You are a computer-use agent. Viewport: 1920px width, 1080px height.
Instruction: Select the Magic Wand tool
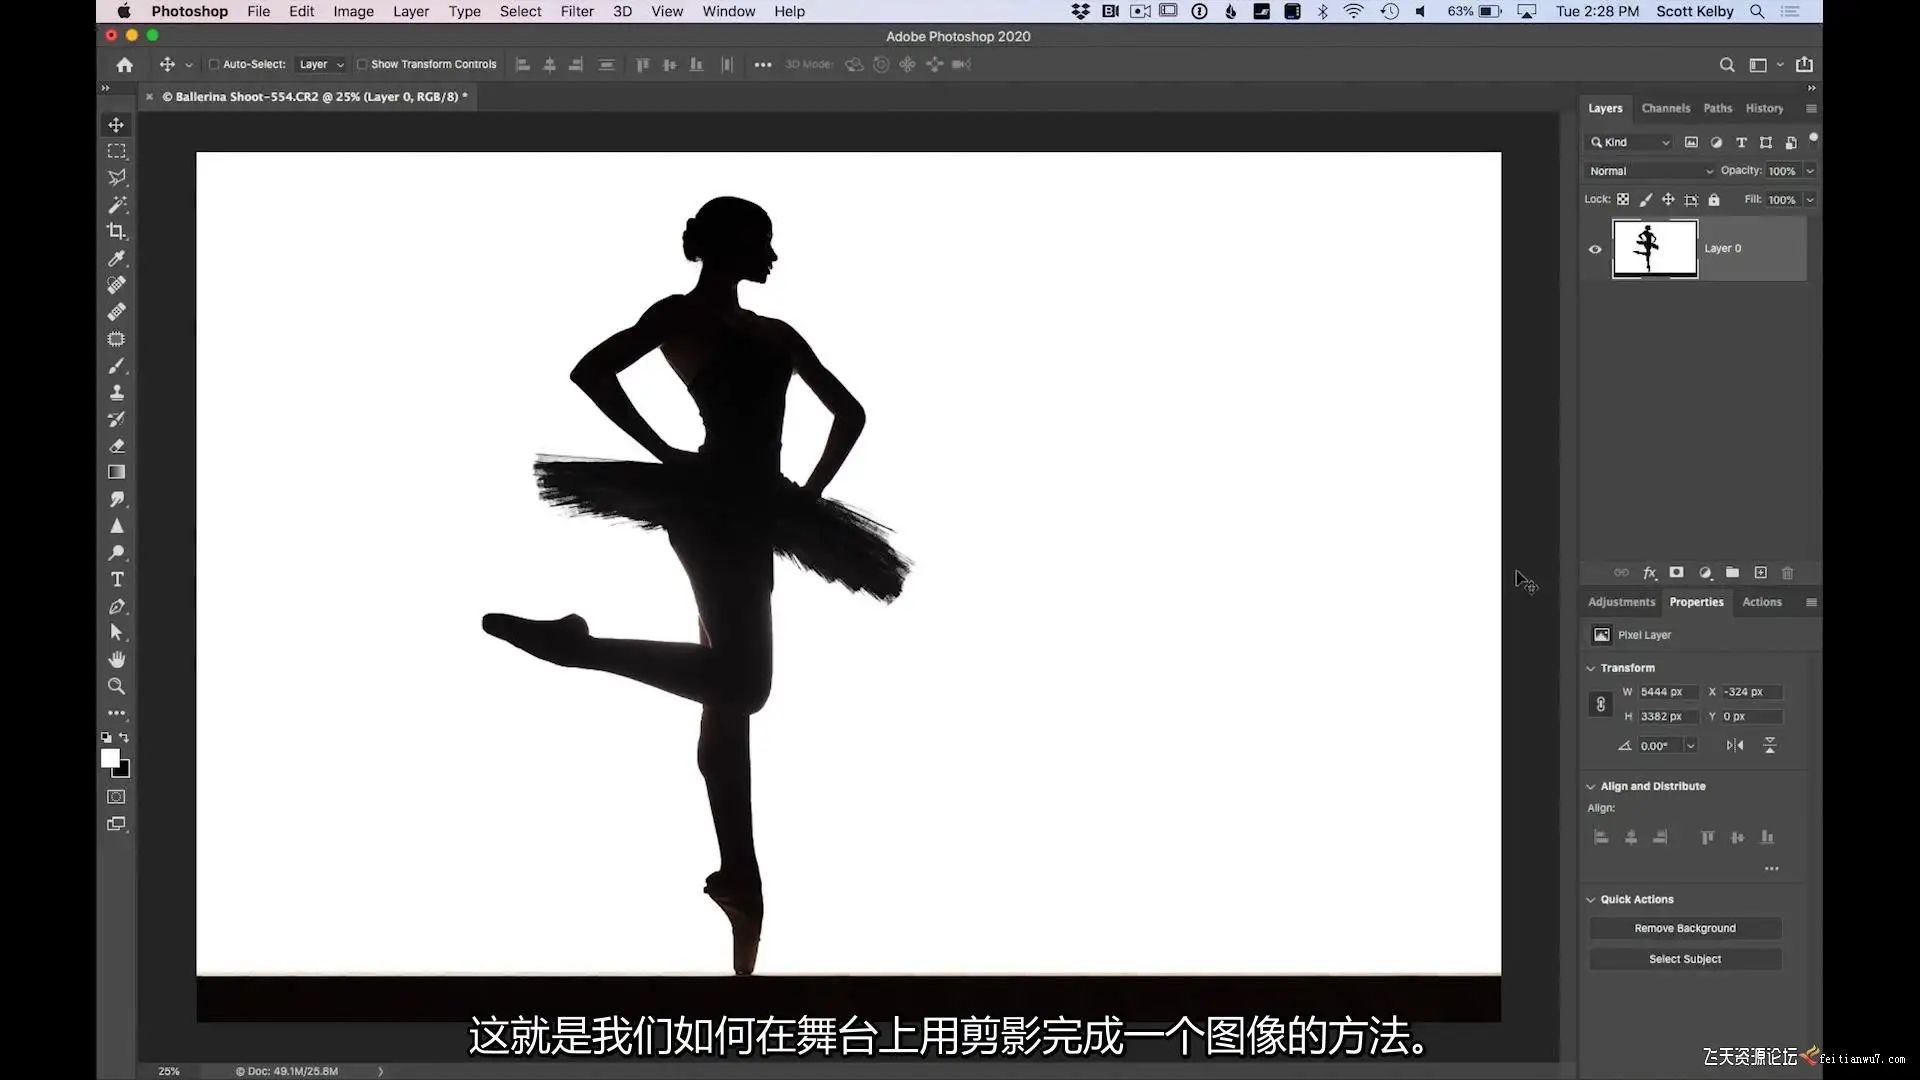tap(117, 205)
